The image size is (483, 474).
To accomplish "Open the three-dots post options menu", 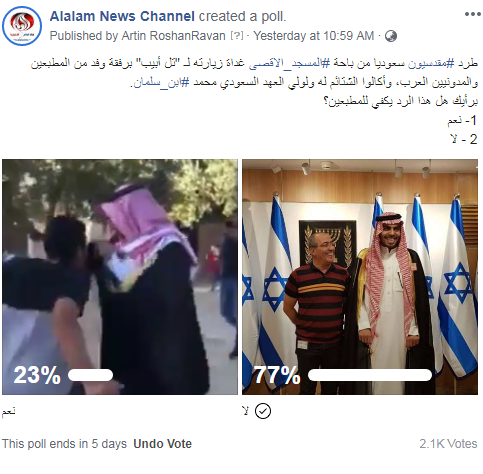I will 473,14.
